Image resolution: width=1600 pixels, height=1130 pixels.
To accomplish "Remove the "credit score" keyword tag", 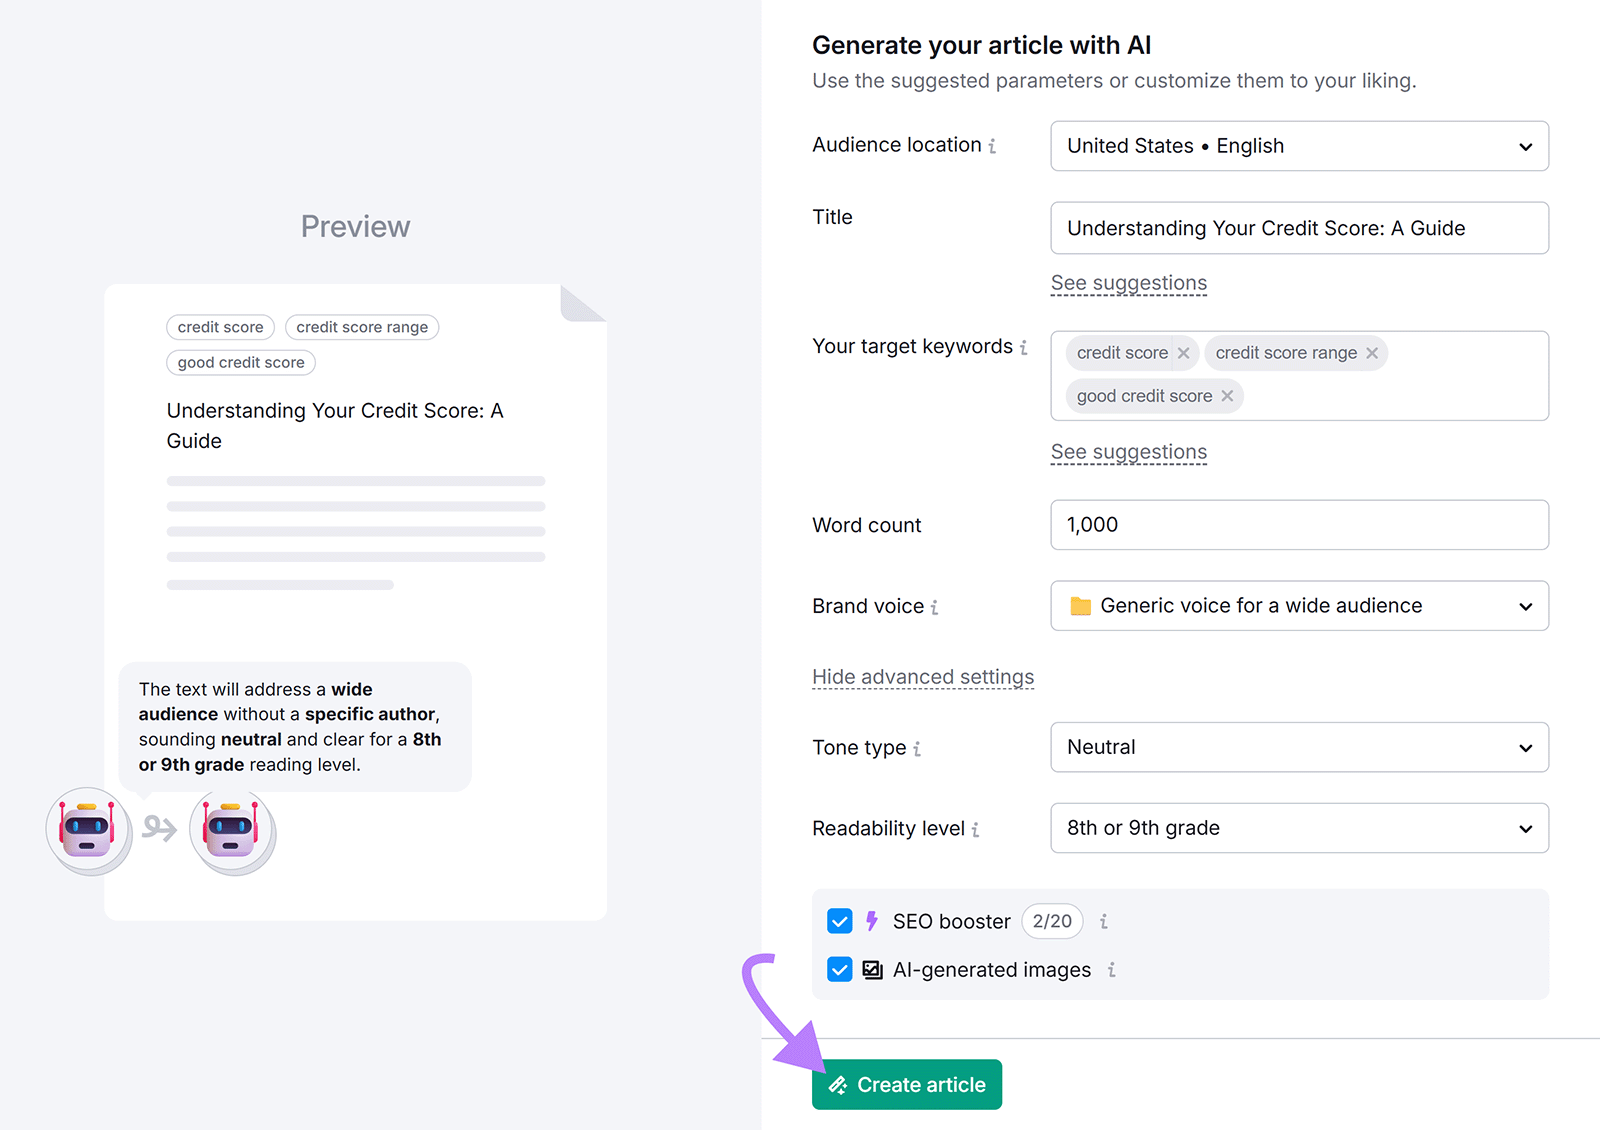I will click(1183, 353).
